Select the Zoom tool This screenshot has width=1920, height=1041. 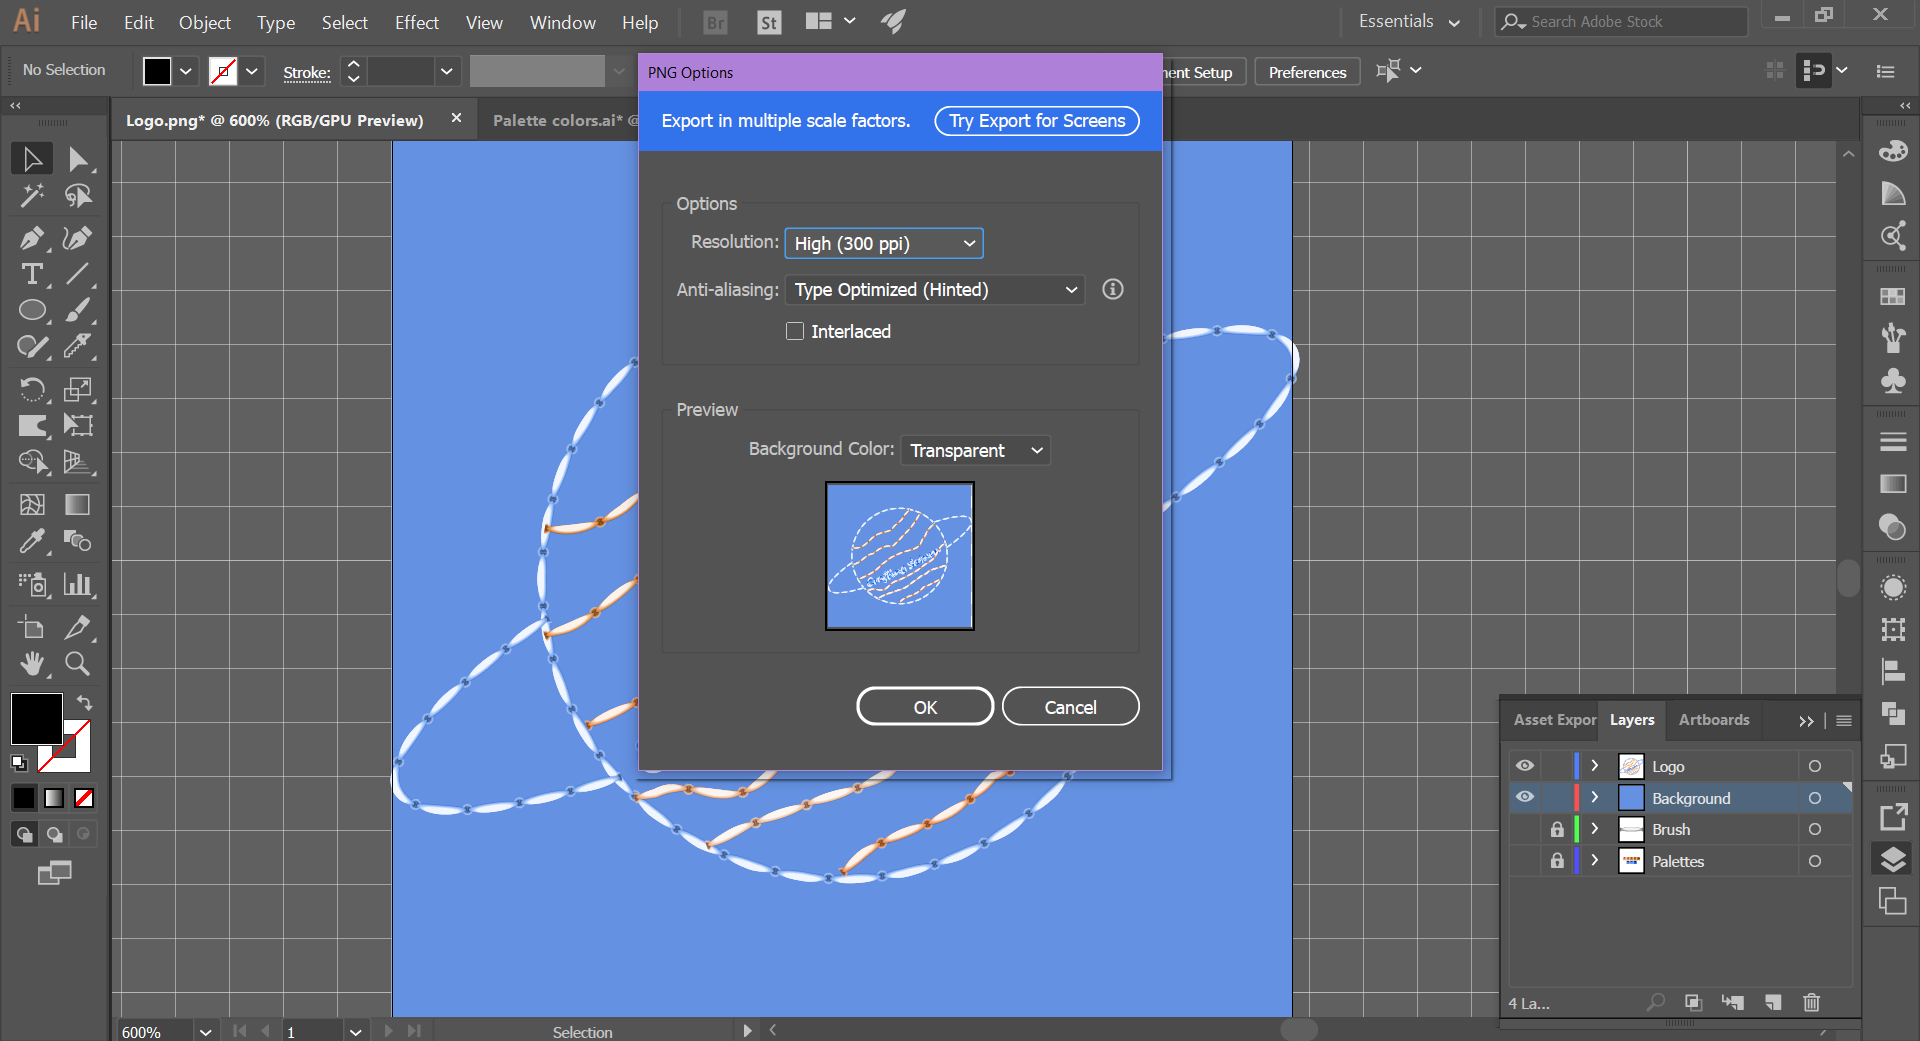(78, 663)
